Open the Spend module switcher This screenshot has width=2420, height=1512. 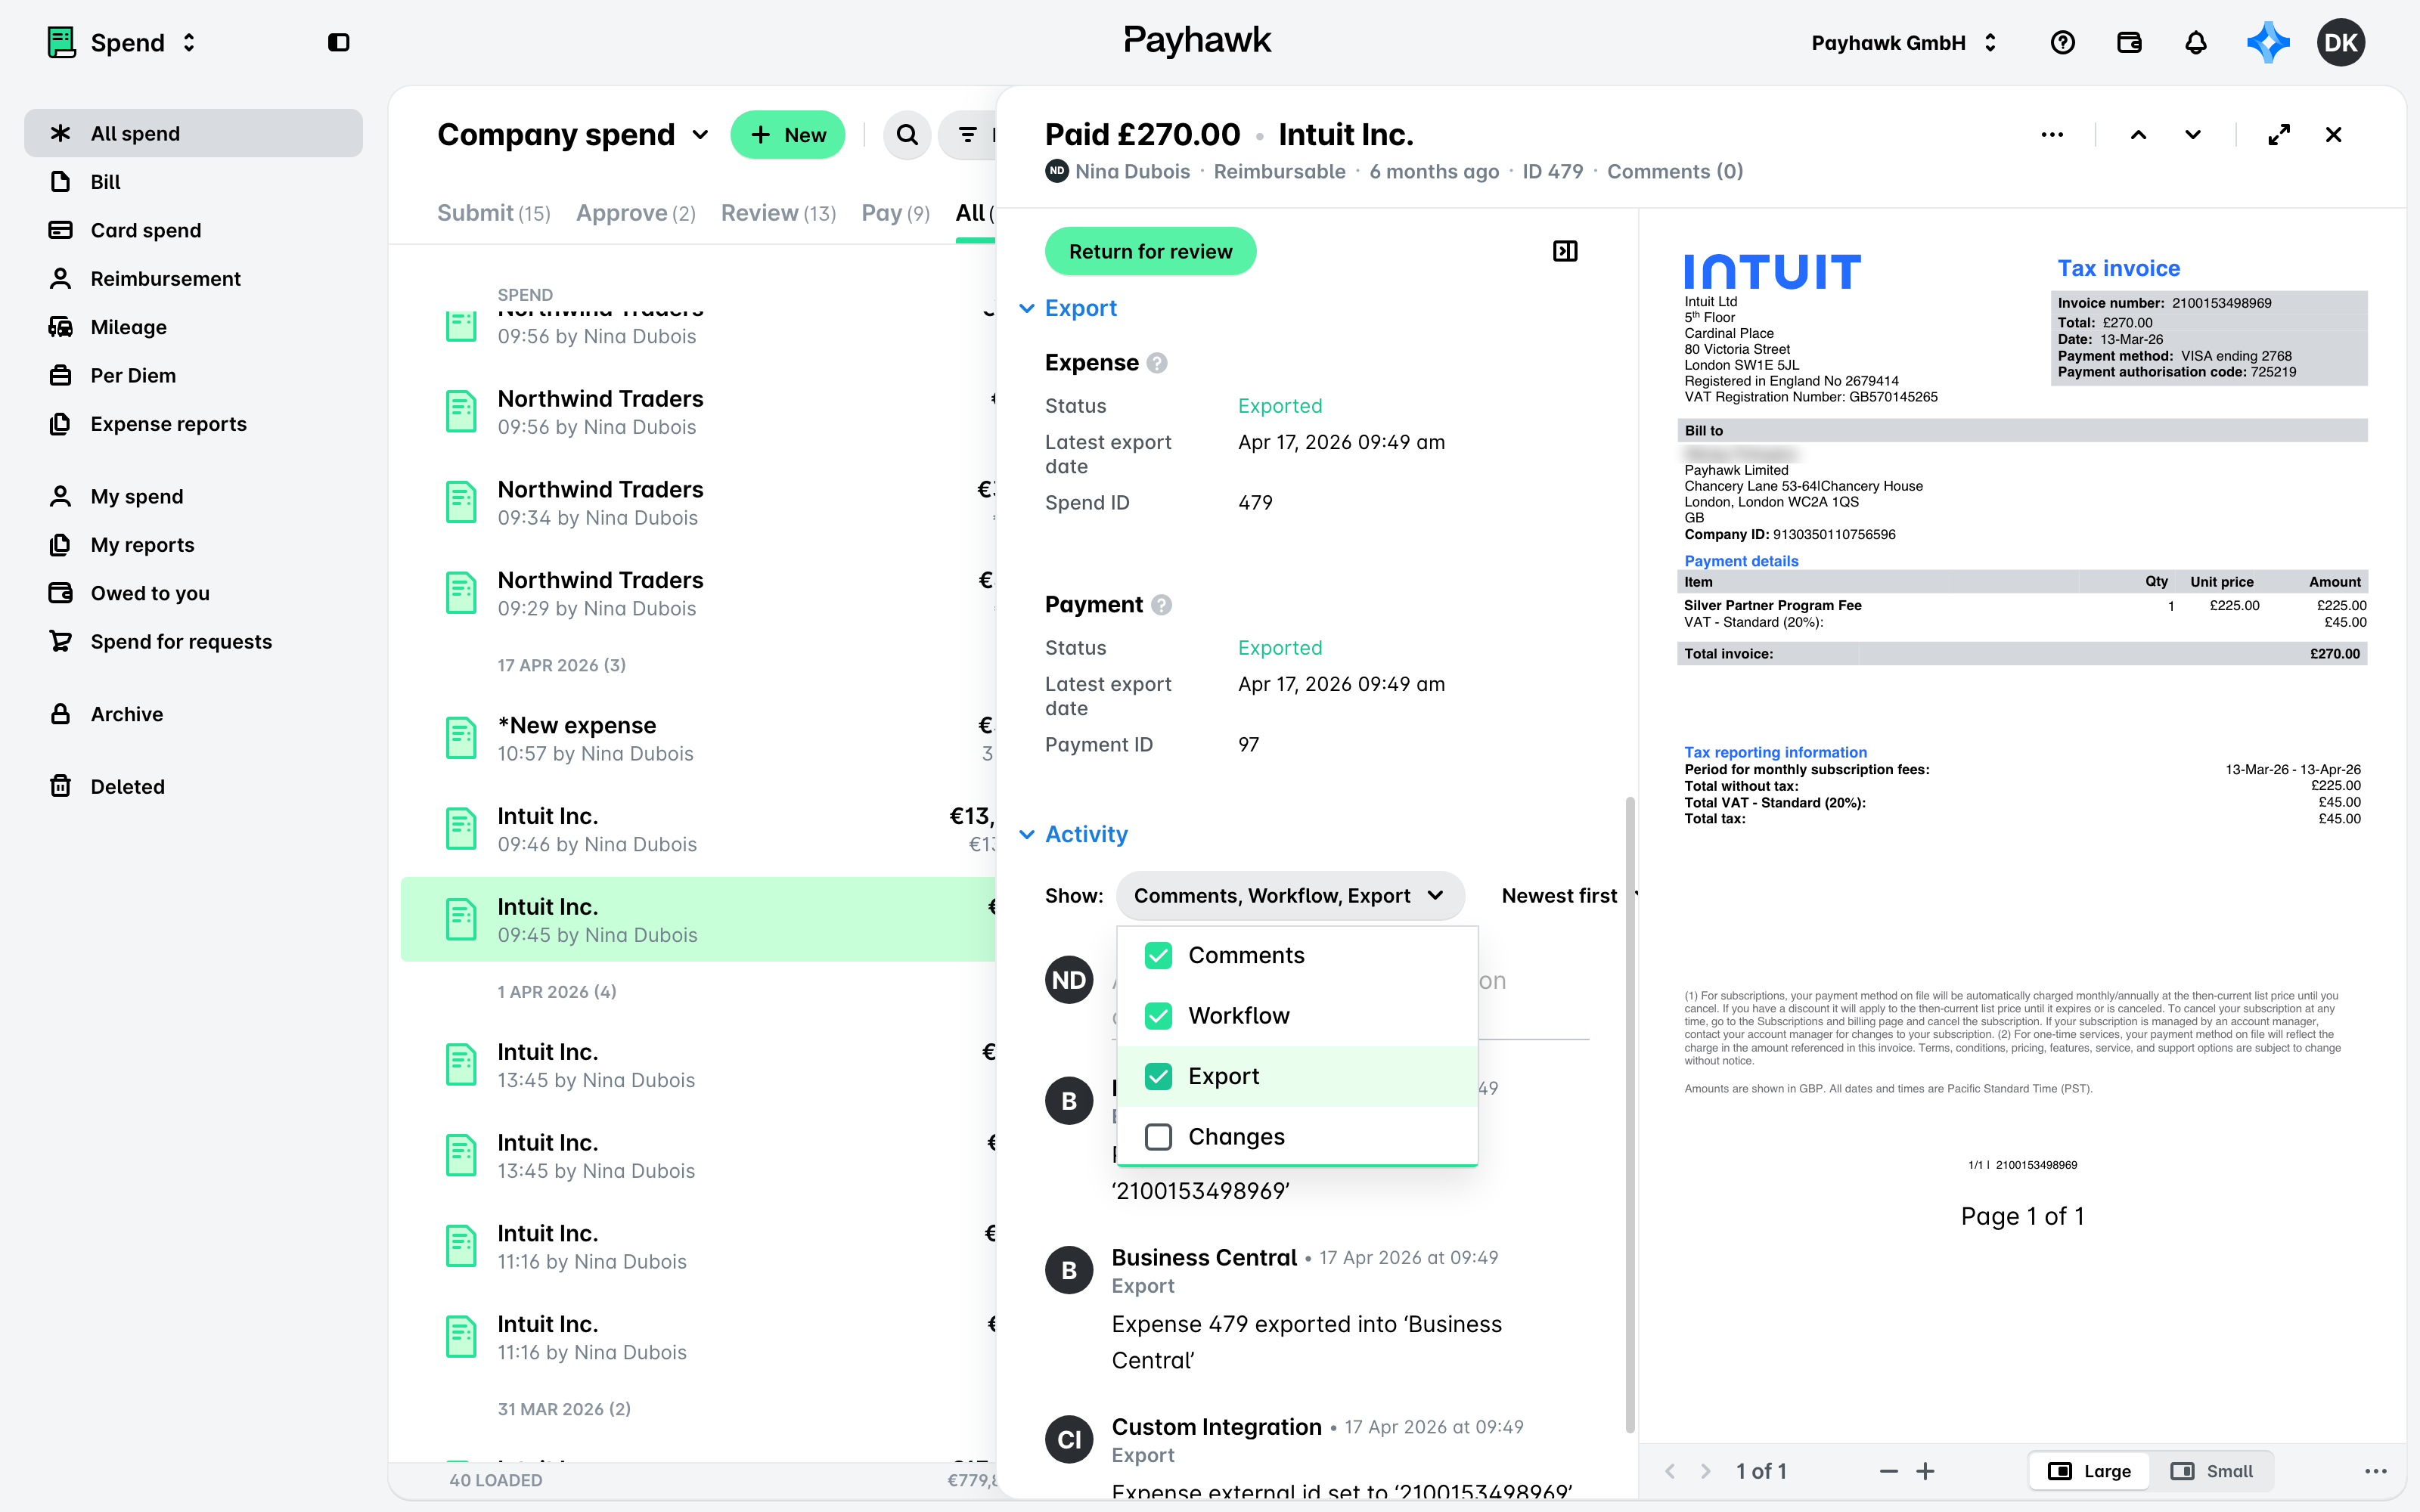[x=122, y=42]
